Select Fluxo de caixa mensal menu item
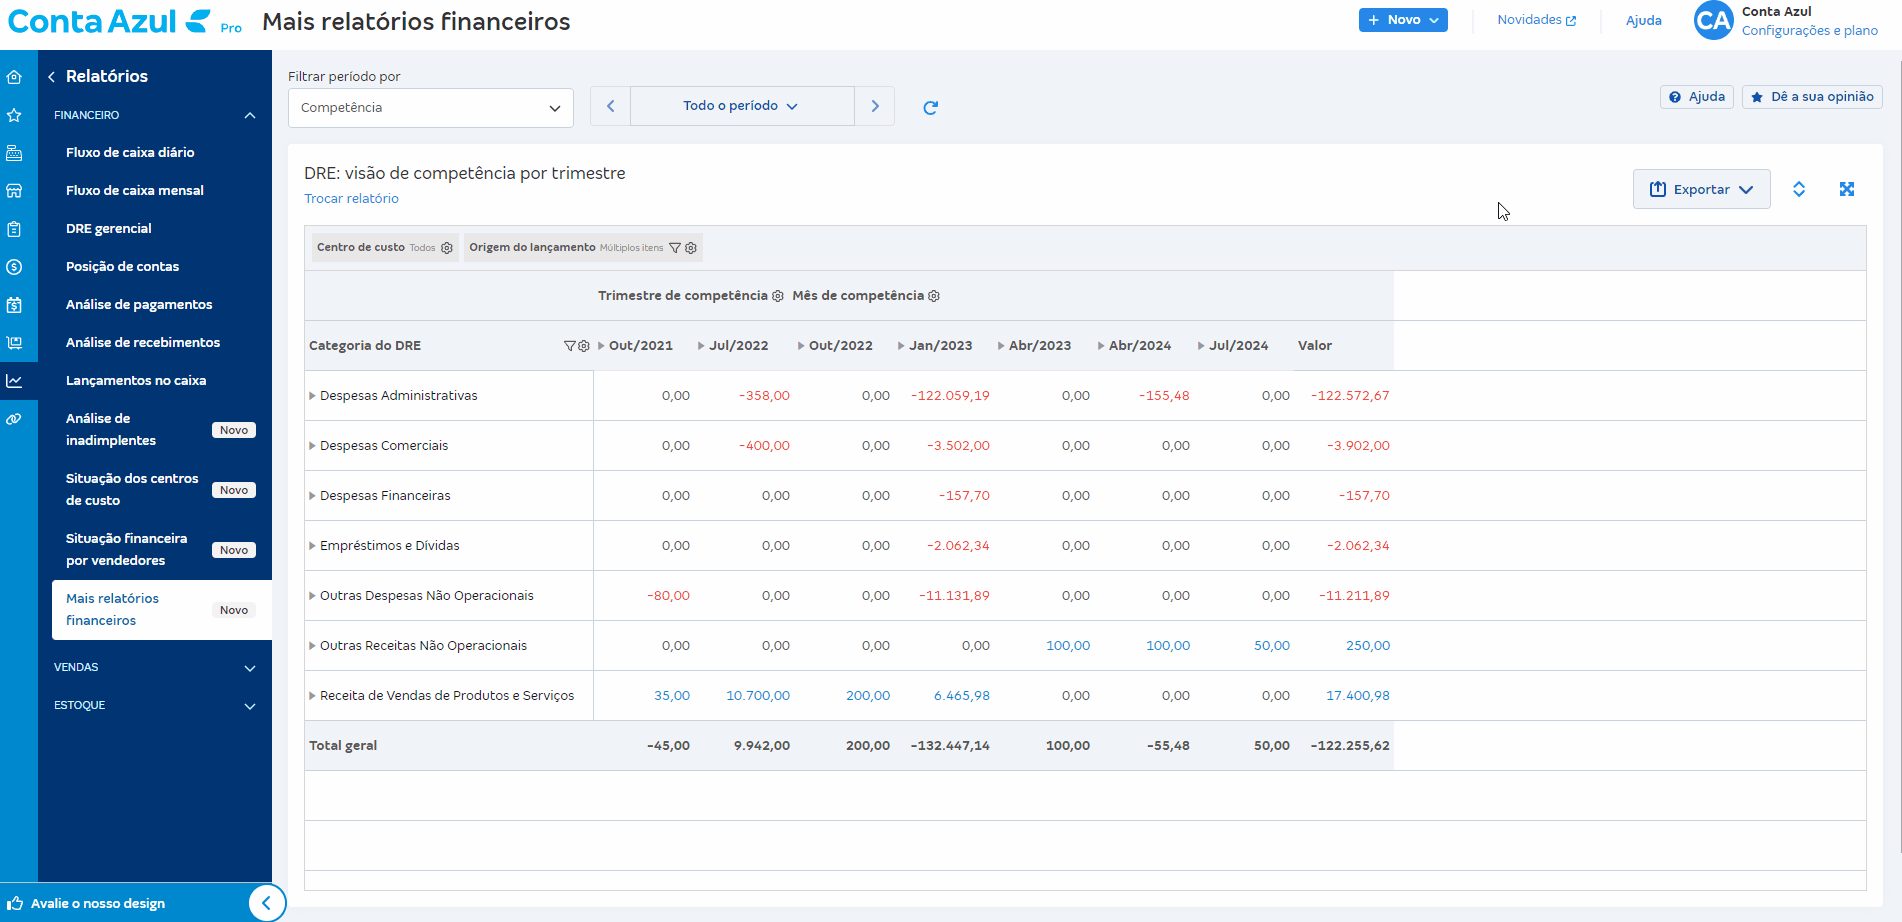This screenshot has width=1902, height=922. (x=135, y=191)
